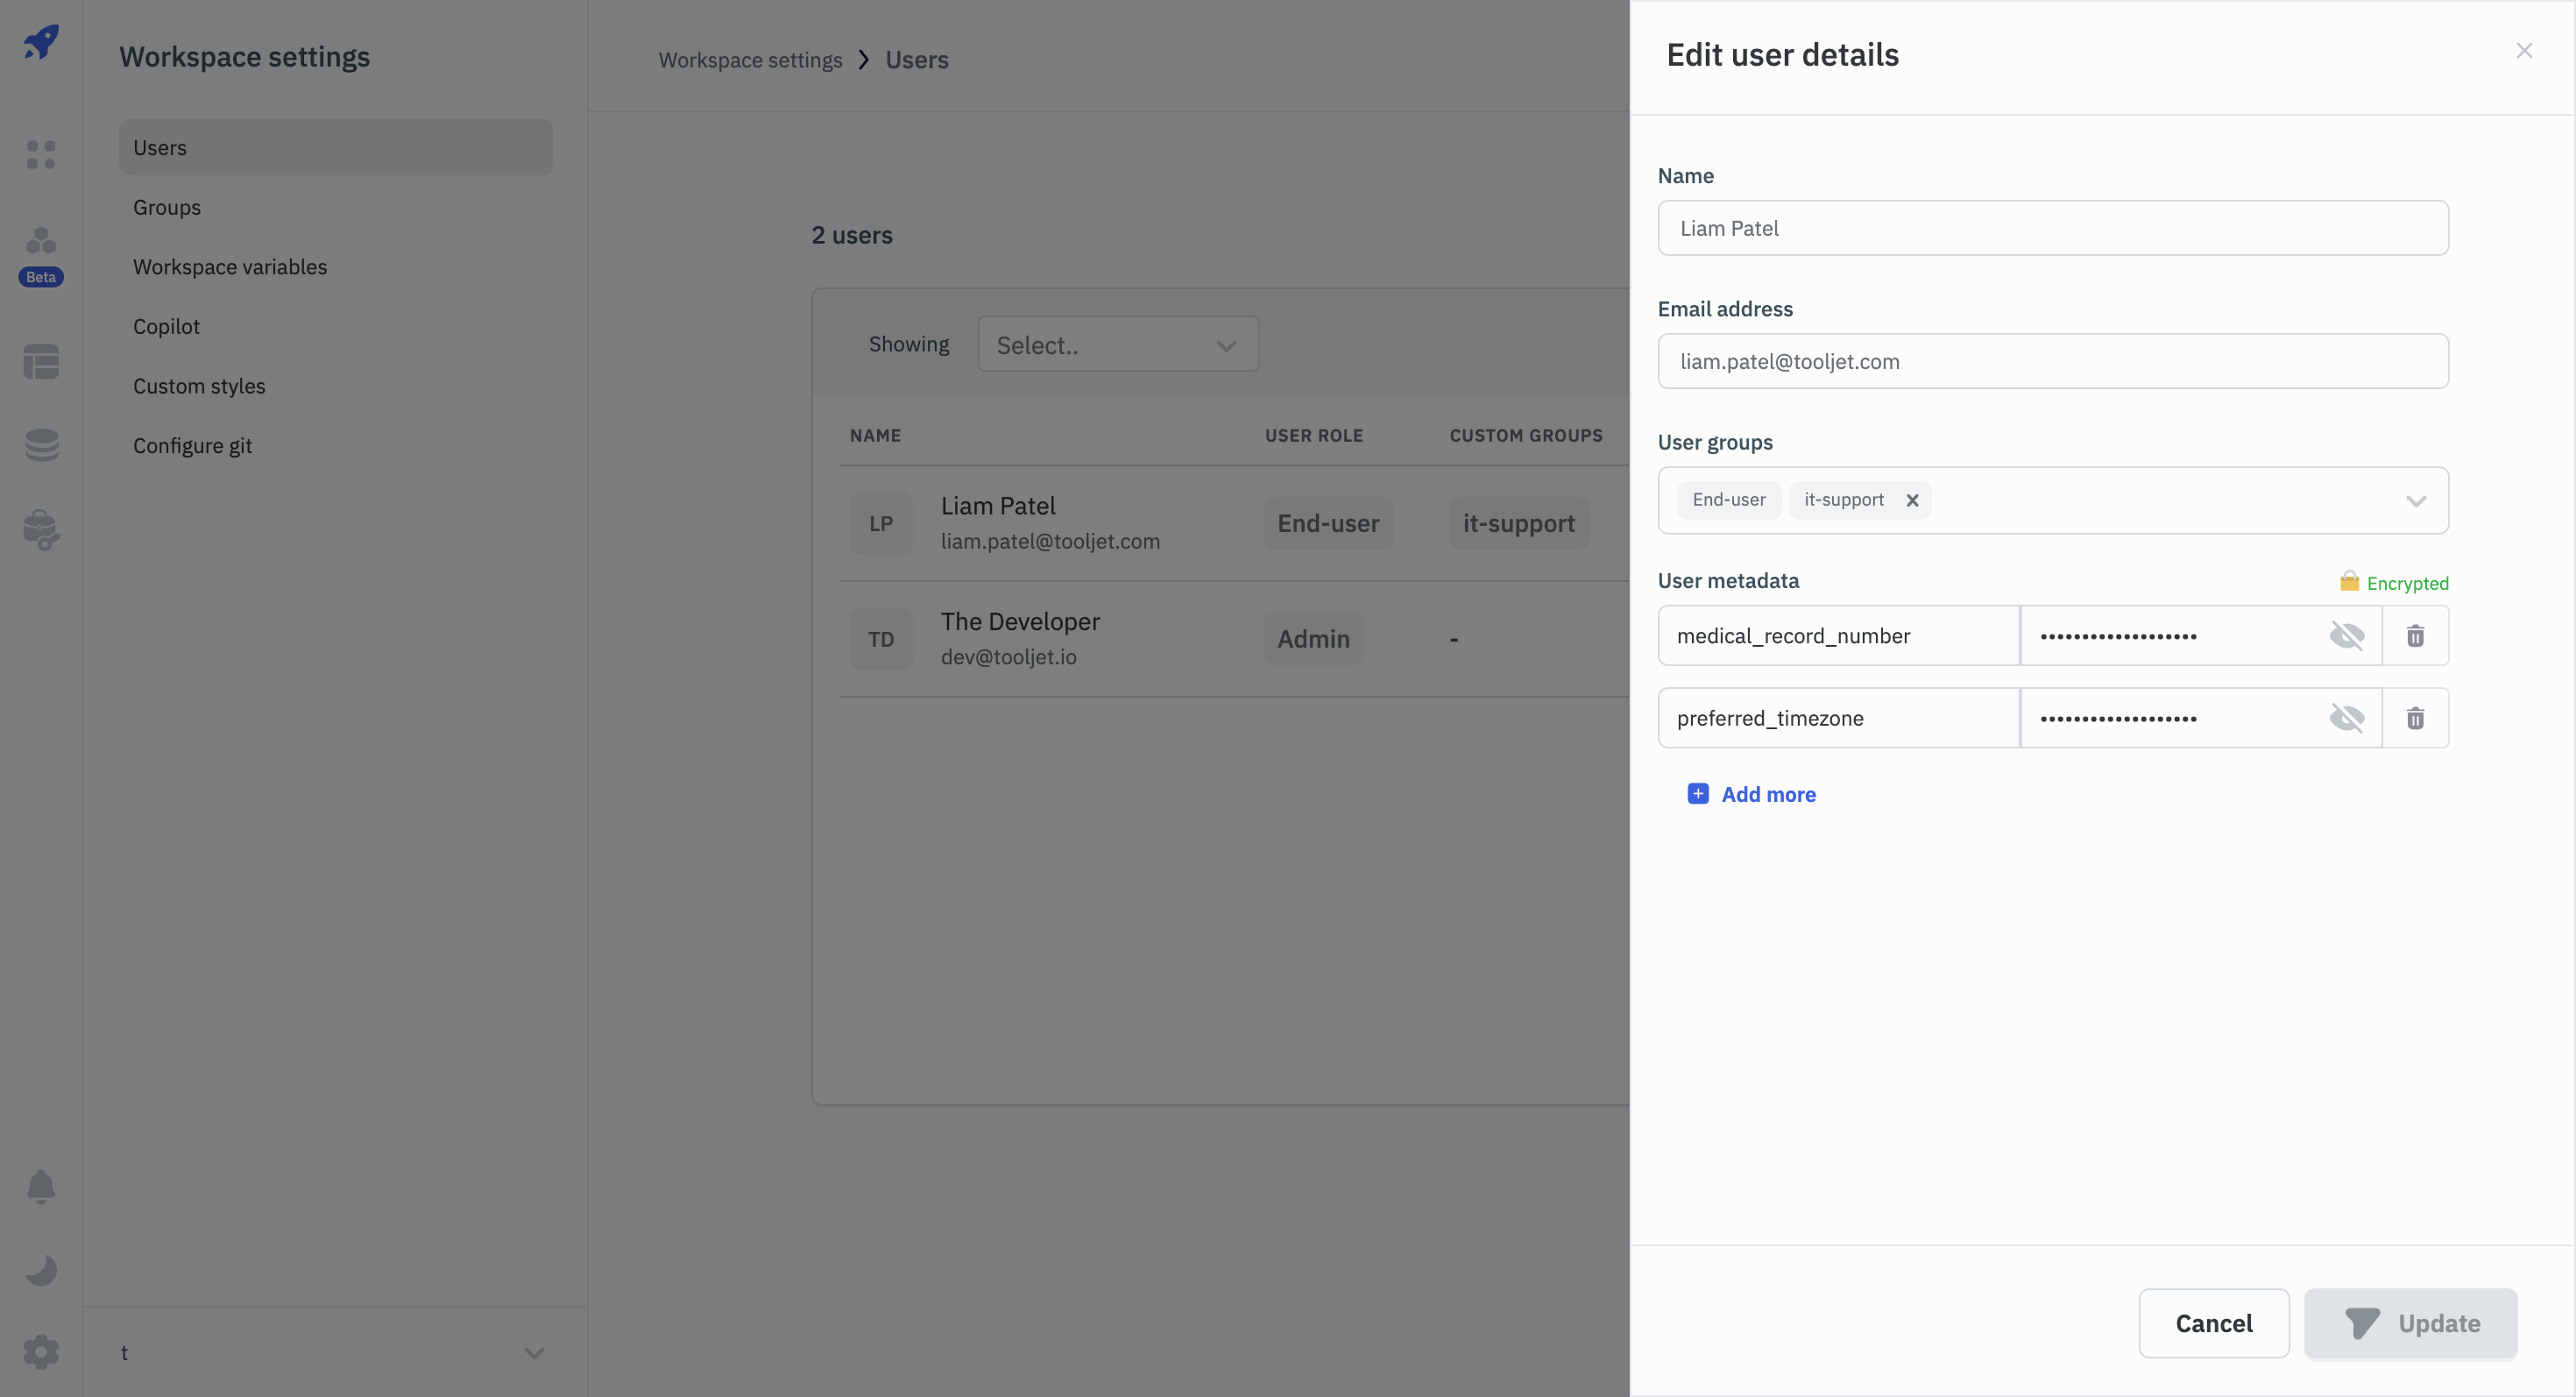This screenshot has height=1397, width=2576.
Task: Click into the Name input field
Action: (x=2052, y=228)
